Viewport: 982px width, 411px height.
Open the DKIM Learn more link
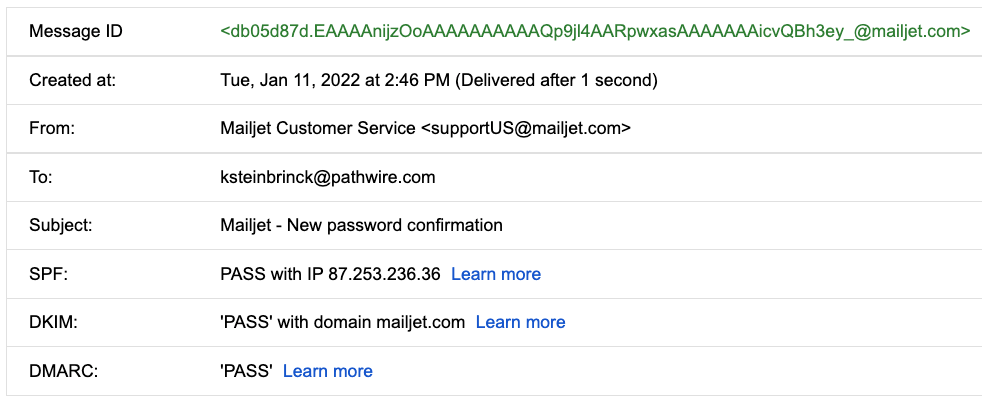520,323
